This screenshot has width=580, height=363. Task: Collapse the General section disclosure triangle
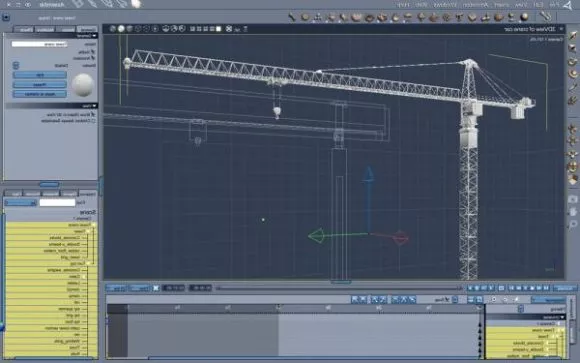point(95,36)
